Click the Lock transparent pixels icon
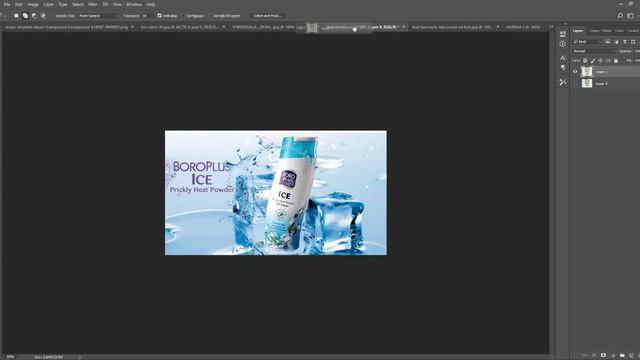The width and height of the screenshot is (640, 360). click(585, 60)
